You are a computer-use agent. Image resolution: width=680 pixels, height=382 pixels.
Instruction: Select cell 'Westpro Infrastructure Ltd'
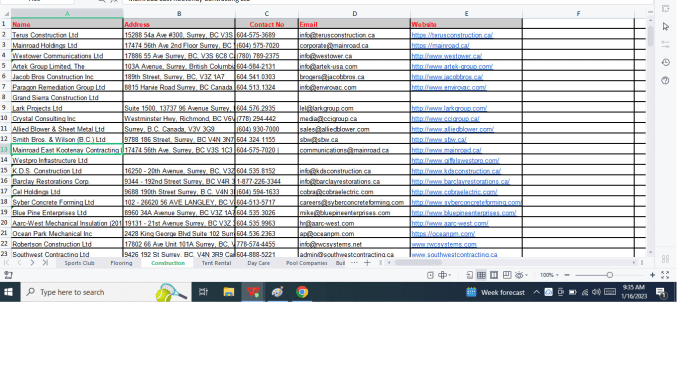(67, 160)
